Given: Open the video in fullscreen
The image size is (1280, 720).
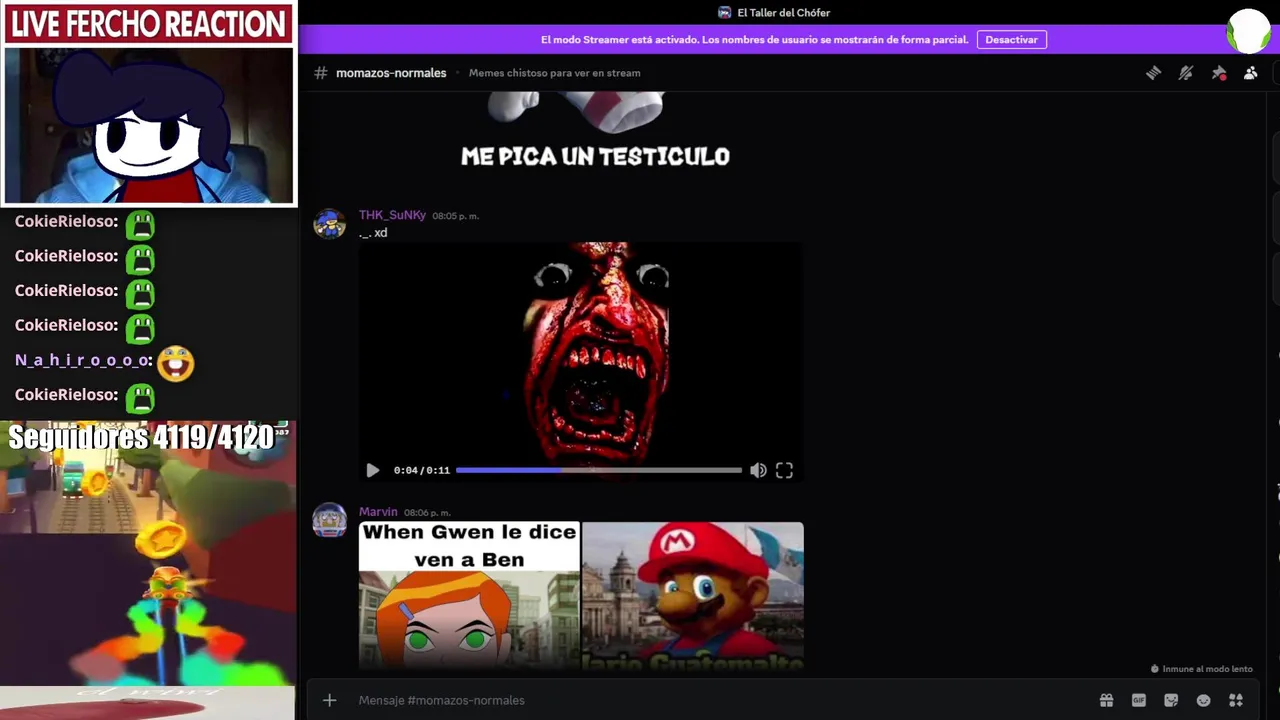Looking at the screenshot, I should 784,470.
